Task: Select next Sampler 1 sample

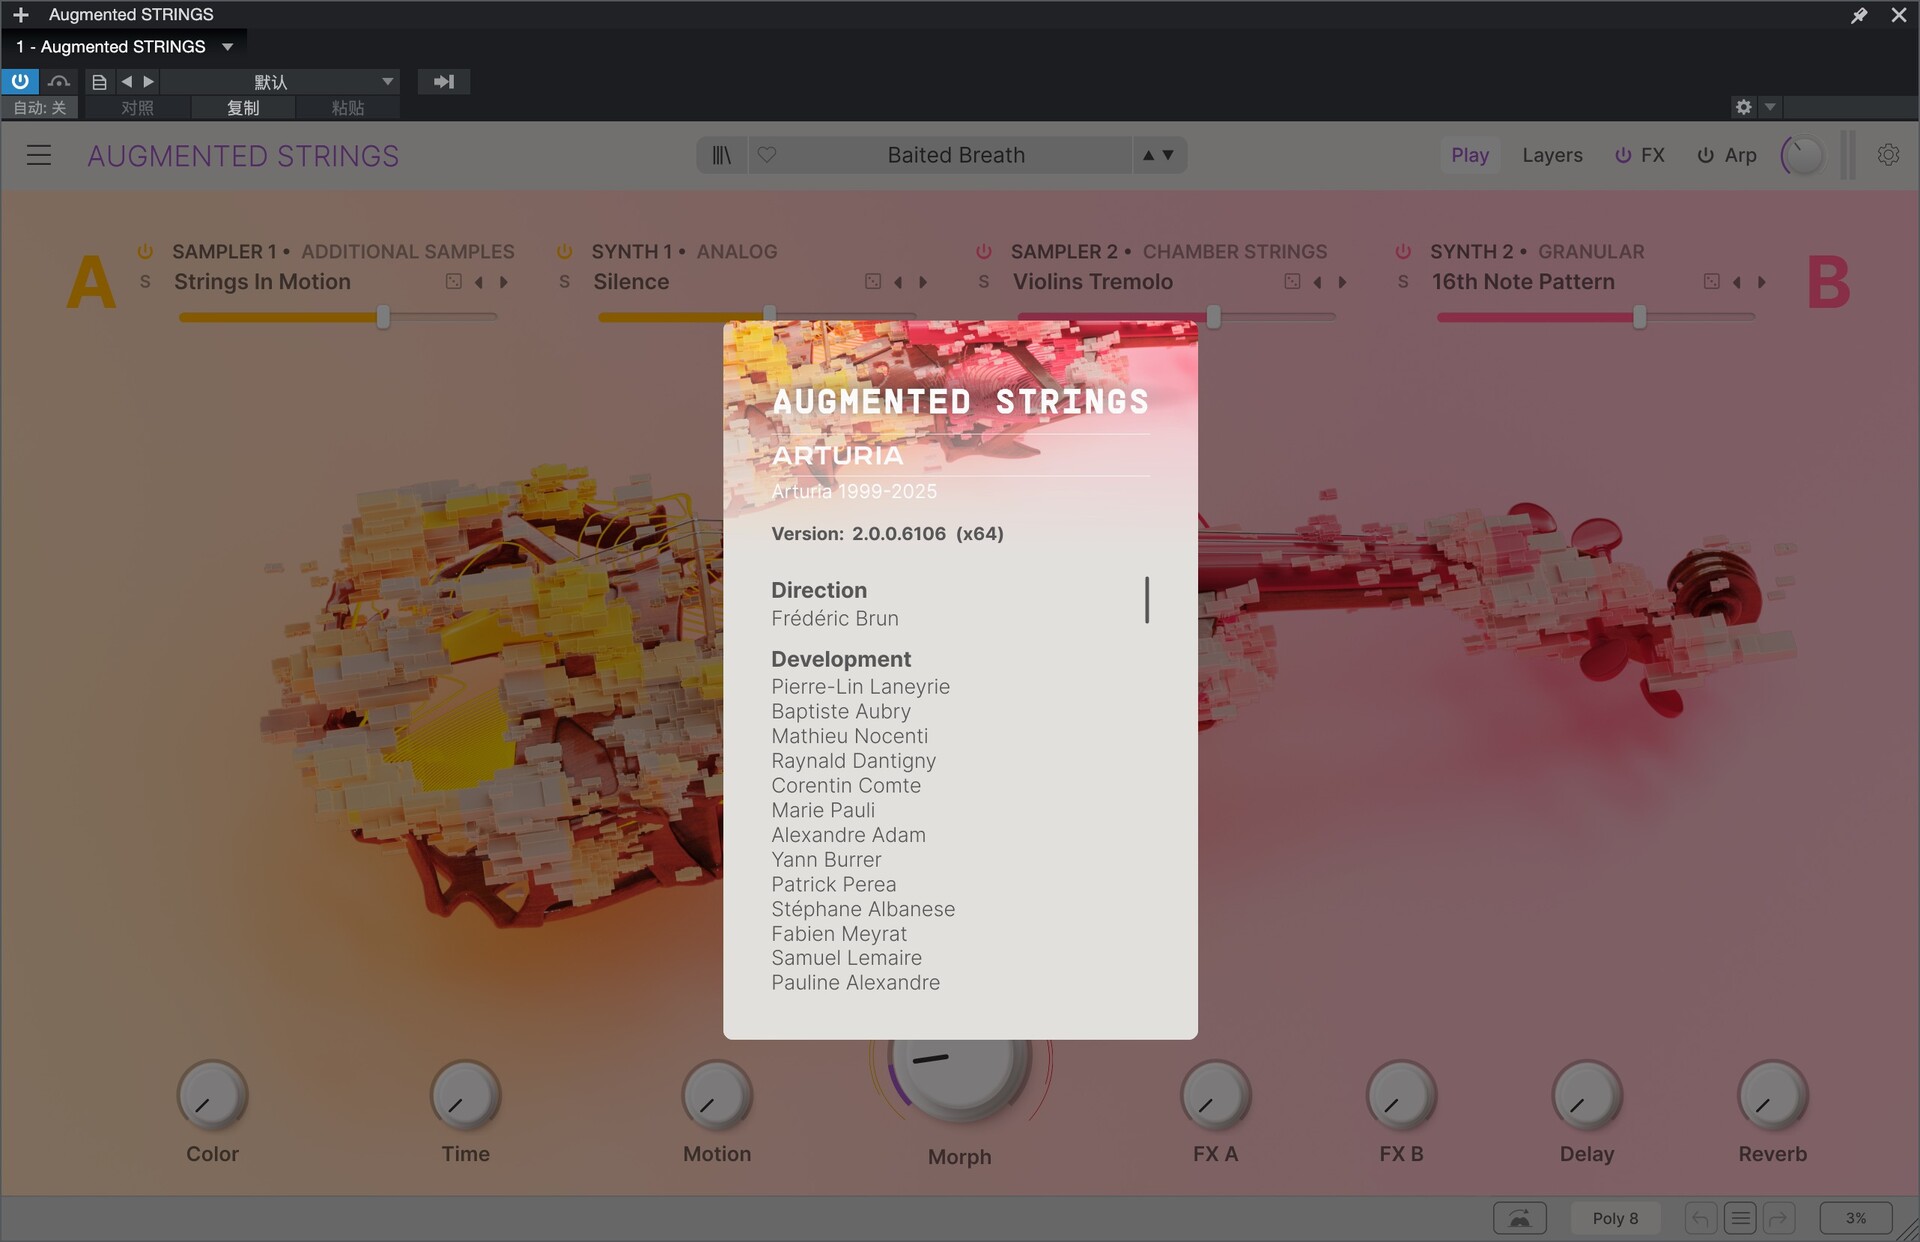Action: coord(504,282)
